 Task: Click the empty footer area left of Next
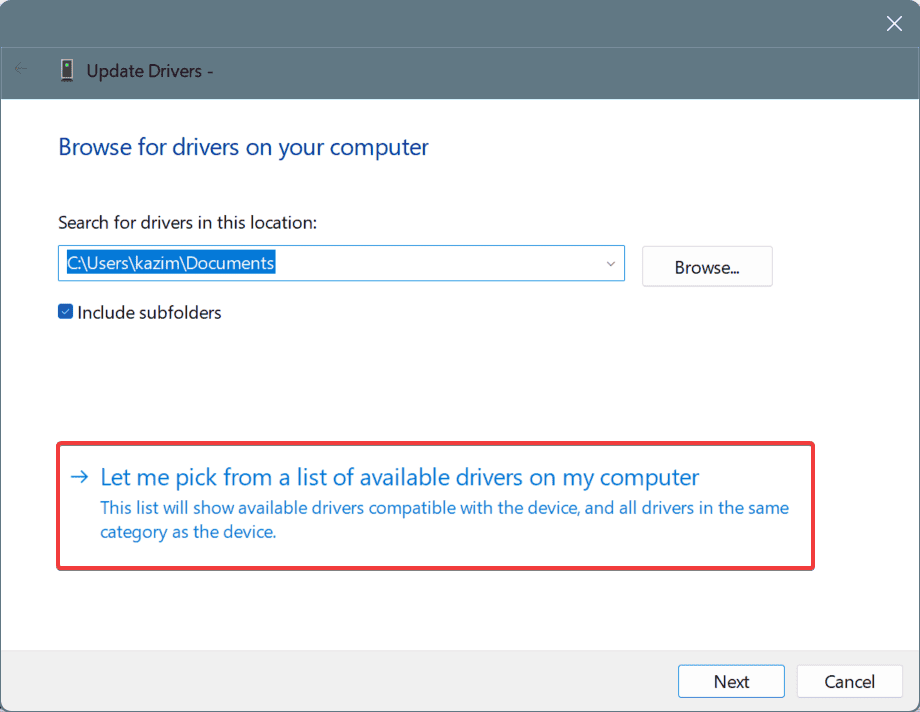click(x=340, y=682)
